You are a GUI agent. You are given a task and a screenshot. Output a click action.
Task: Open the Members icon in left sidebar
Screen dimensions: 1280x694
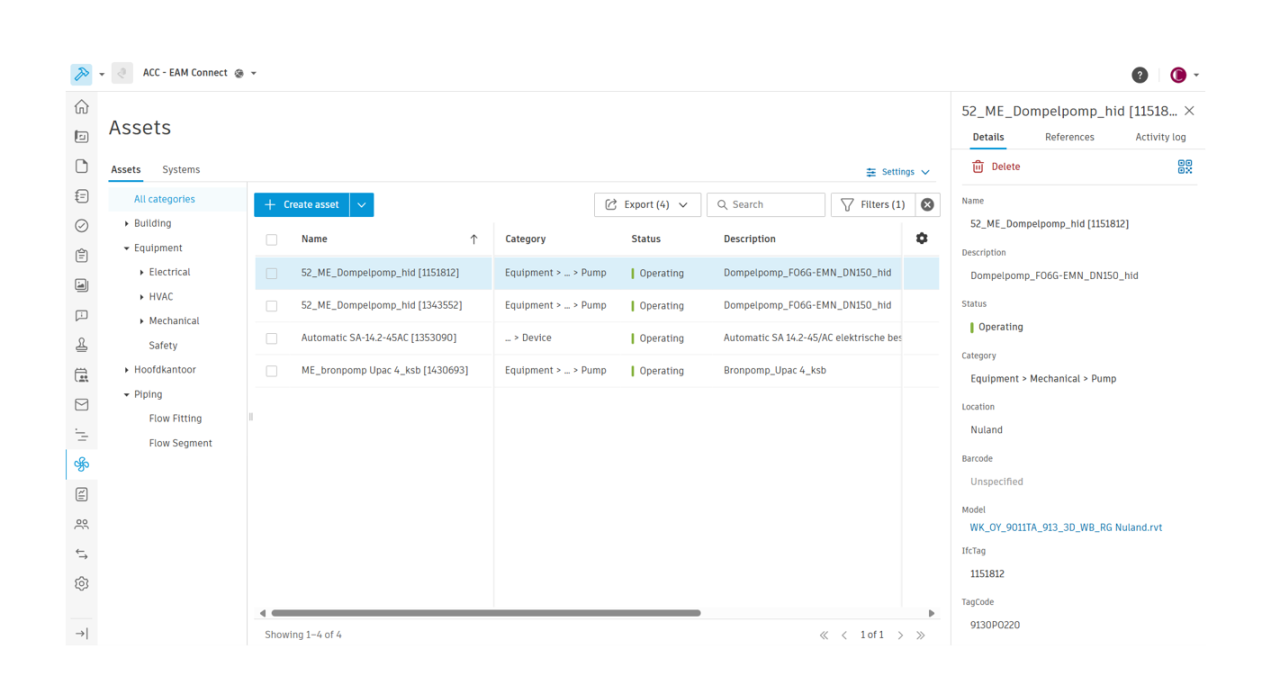82,524
